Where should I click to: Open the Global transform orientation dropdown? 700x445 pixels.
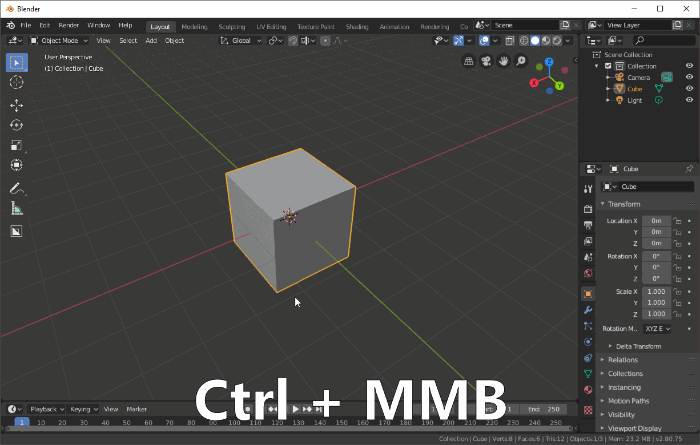click(241, 41)
